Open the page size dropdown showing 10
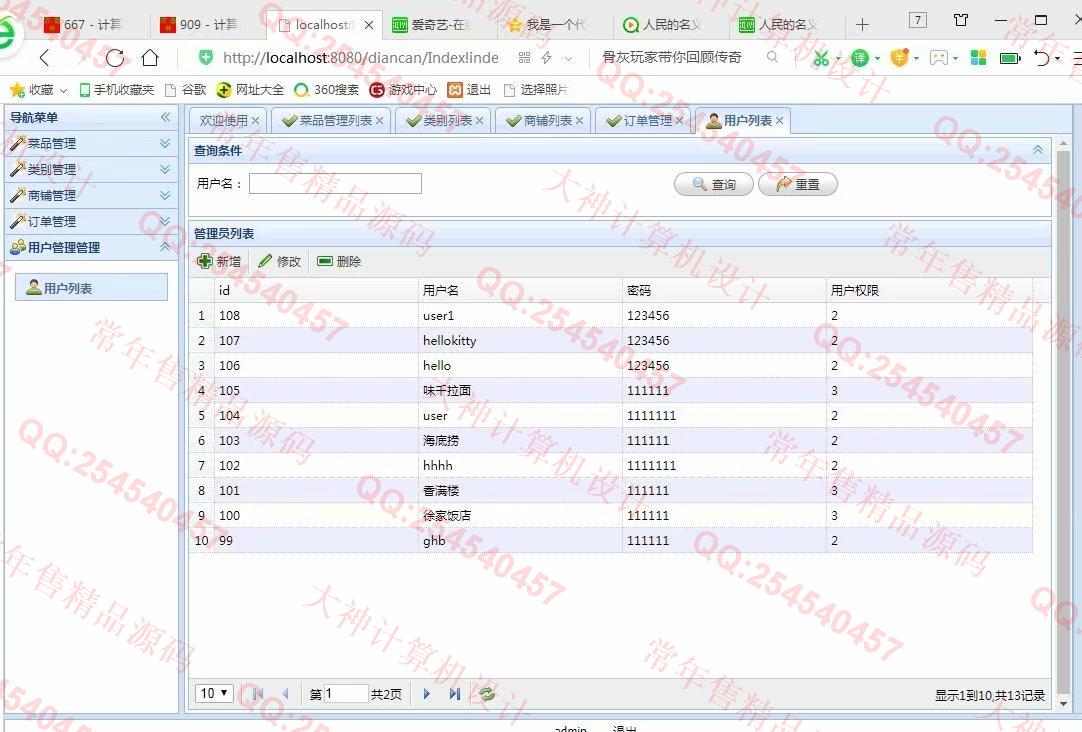 [214, 693]
